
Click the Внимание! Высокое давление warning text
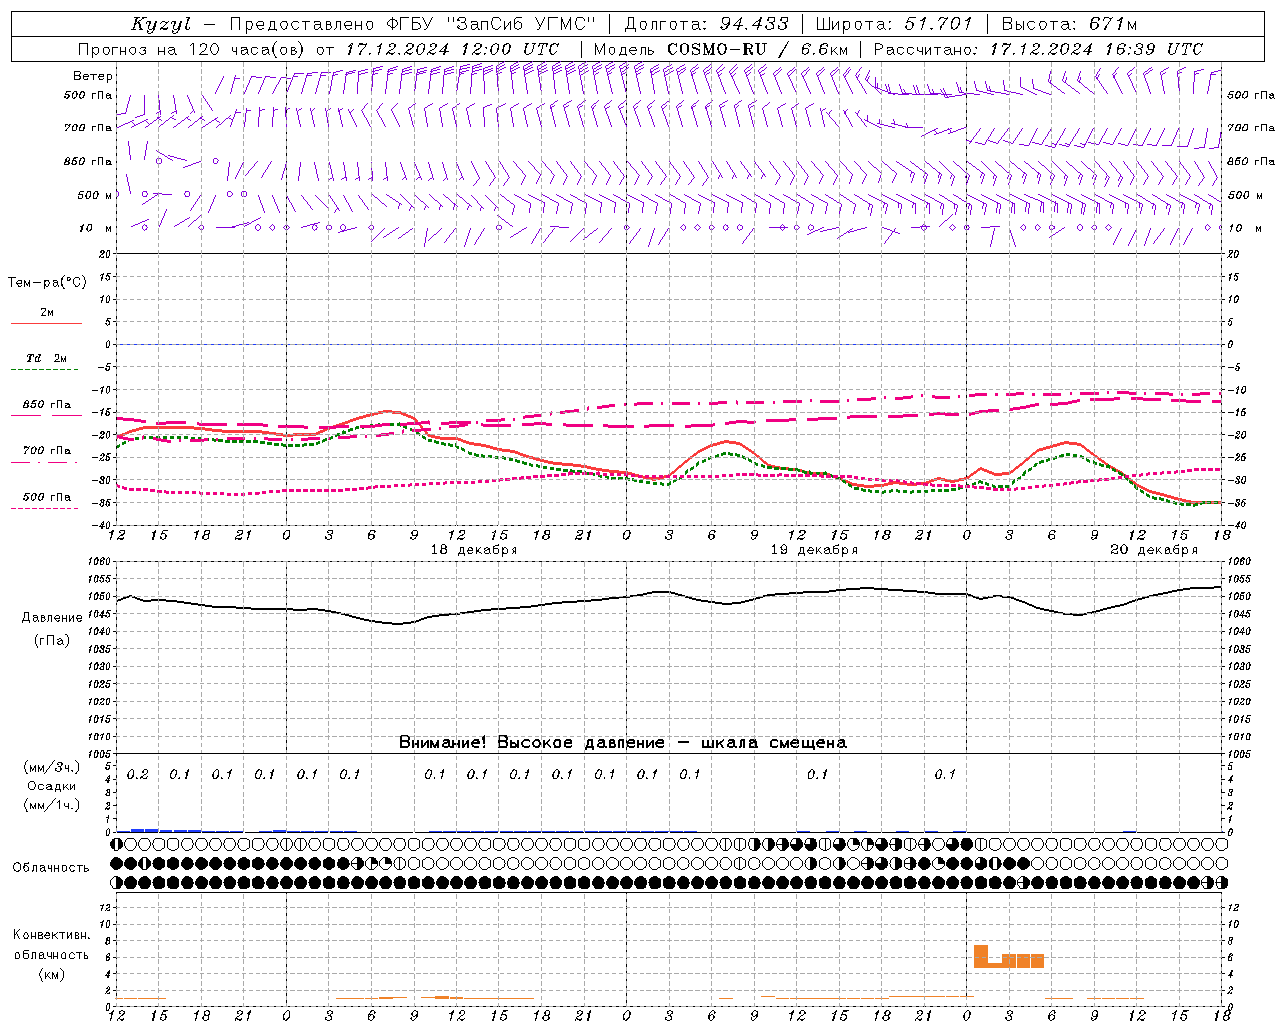point(622,743)
